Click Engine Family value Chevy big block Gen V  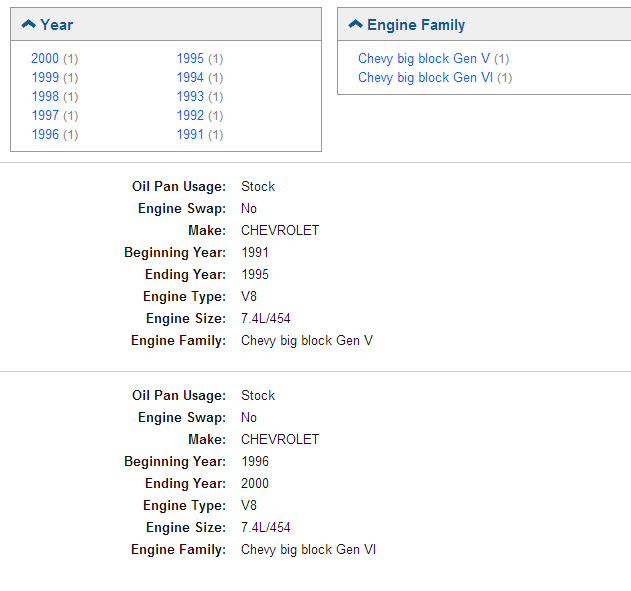tap(307, 341)
